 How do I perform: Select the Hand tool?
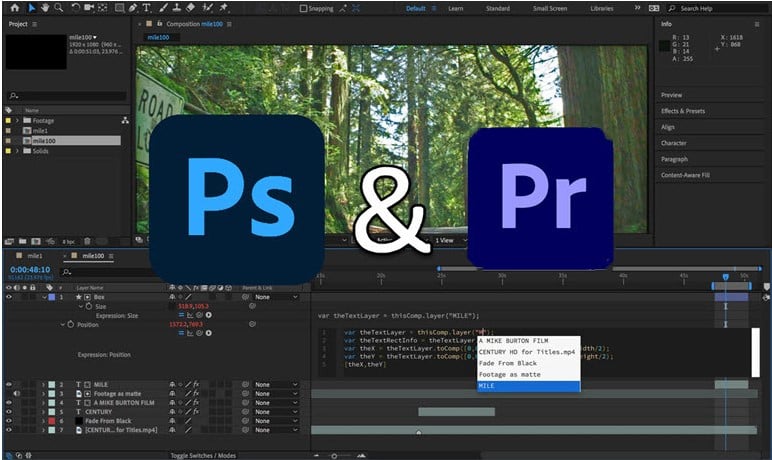(x=45, y=8)
